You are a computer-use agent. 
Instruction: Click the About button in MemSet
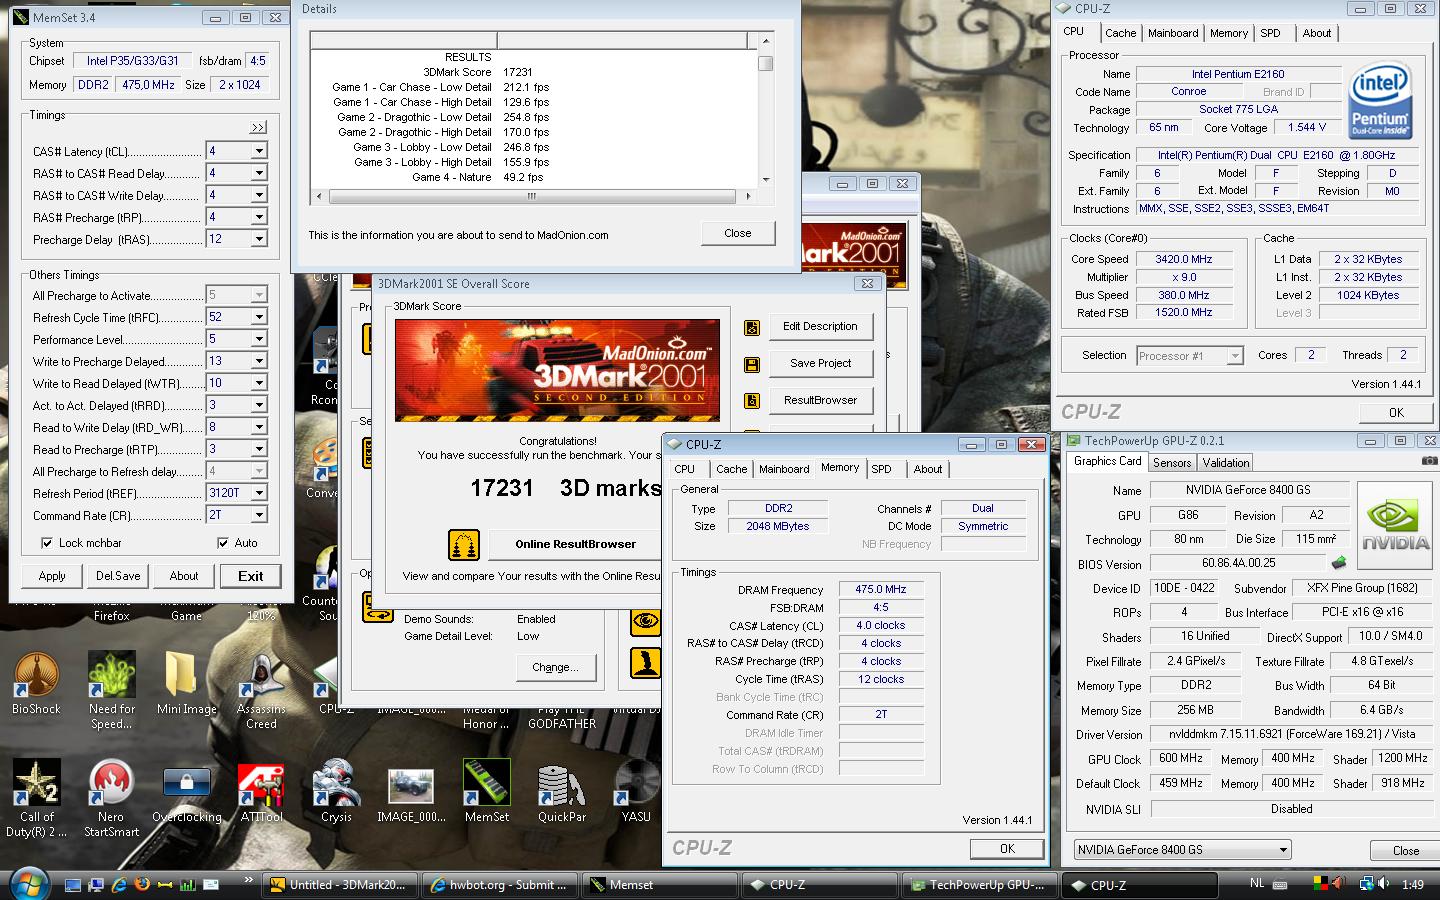pos(184,576)
